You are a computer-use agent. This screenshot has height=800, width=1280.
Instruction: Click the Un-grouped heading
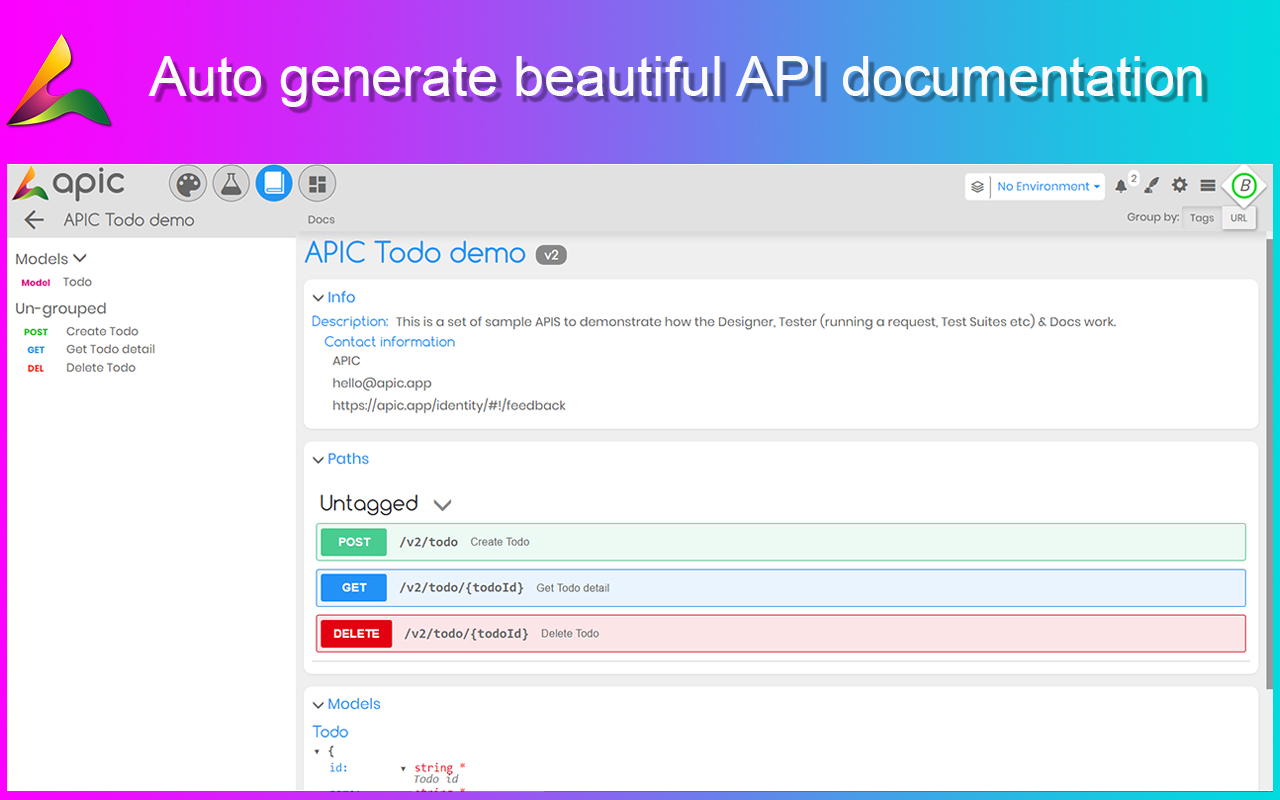click(61, 309)
